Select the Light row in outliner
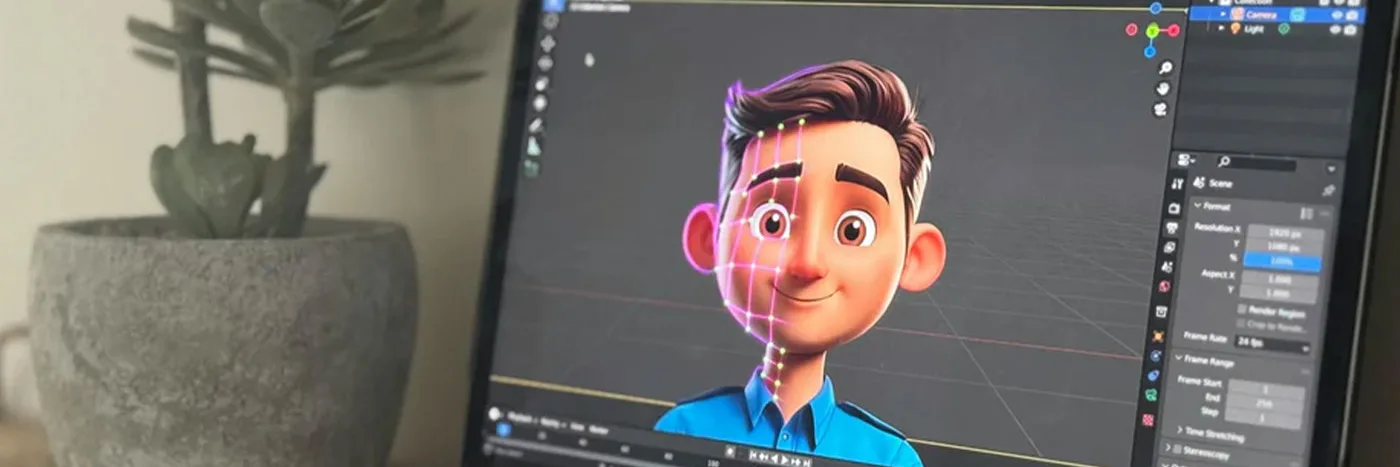 1274,29
